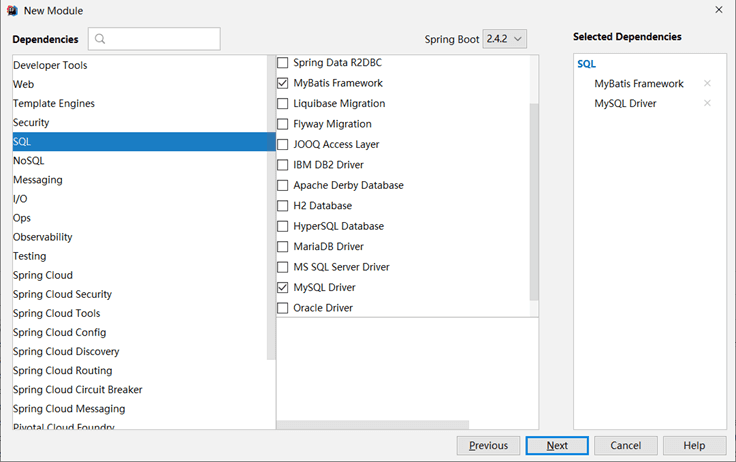736x462 pixels.
Task: Tick the Flyway Migration checkbox
Action: [x=283, y=124]
